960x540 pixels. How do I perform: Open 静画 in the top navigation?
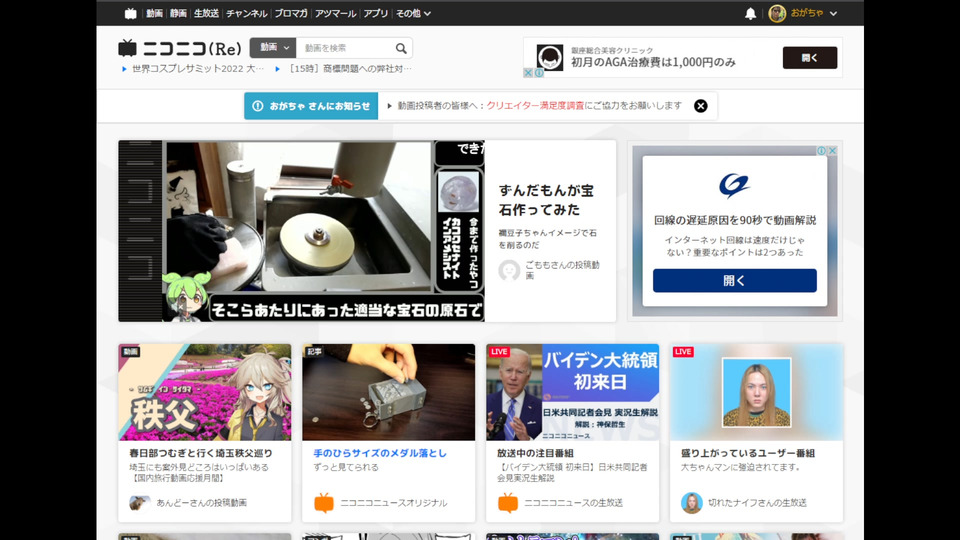[x=178, y=13]
